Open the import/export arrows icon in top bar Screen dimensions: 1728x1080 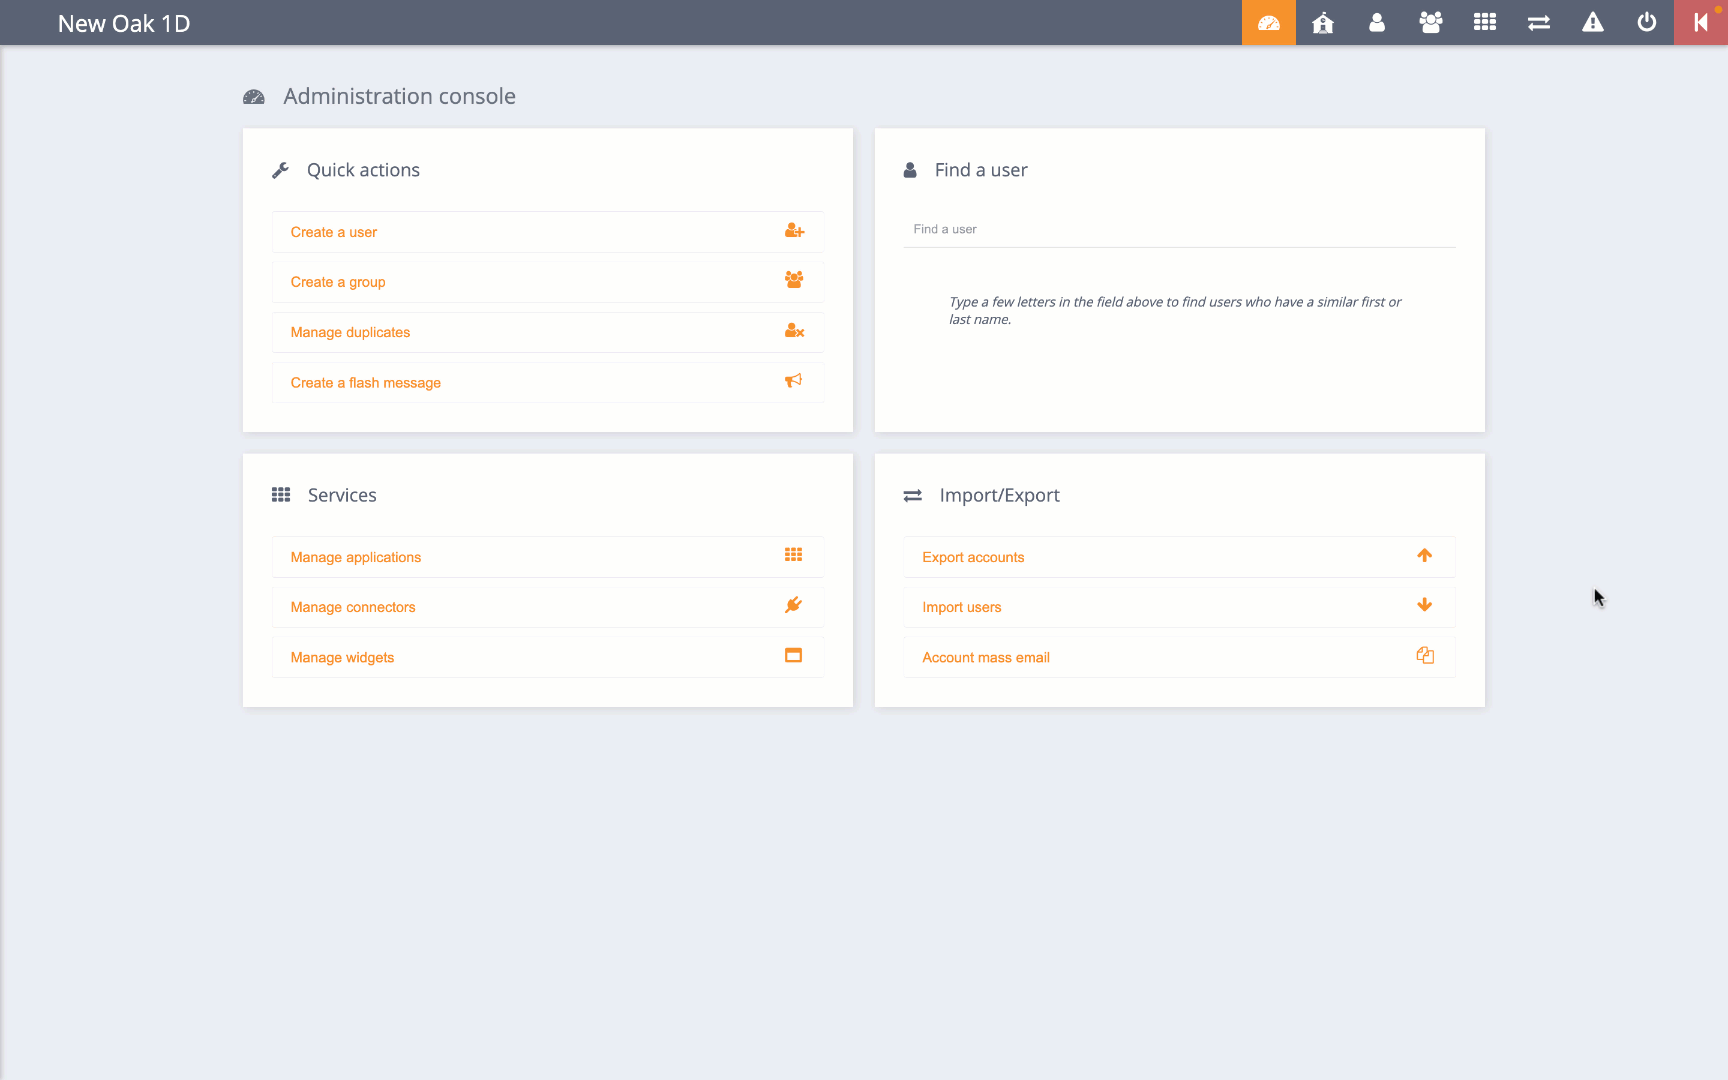point(1539,23)
